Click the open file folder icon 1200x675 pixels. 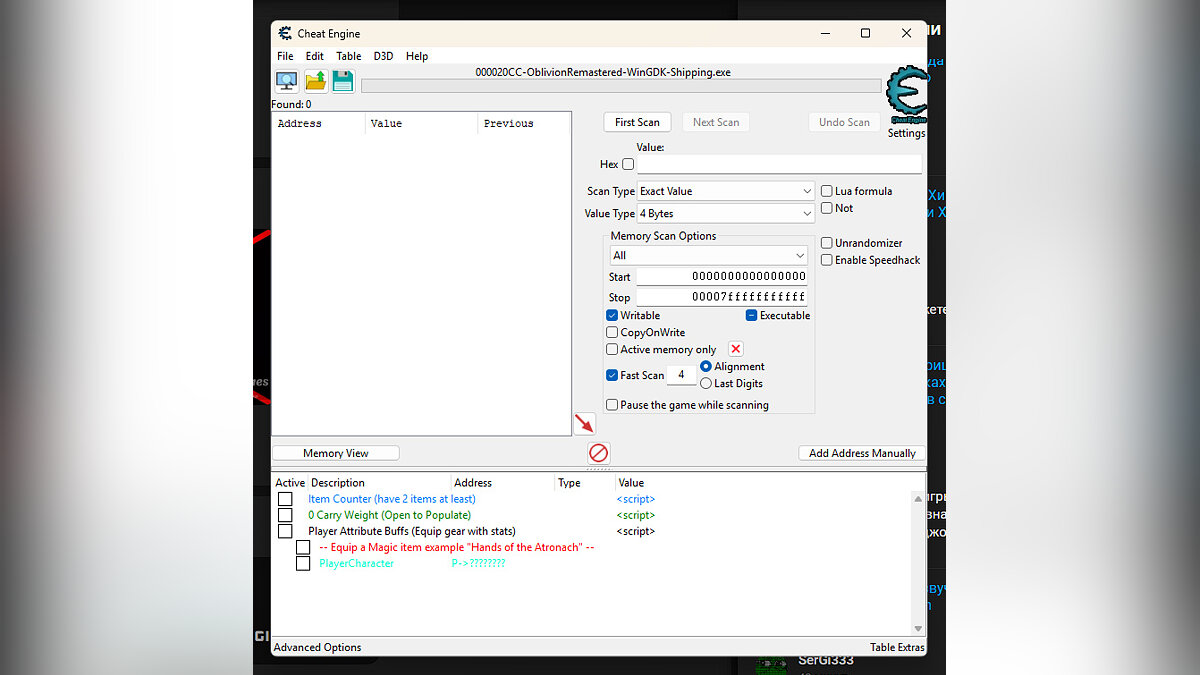click(x=315, y=82)
